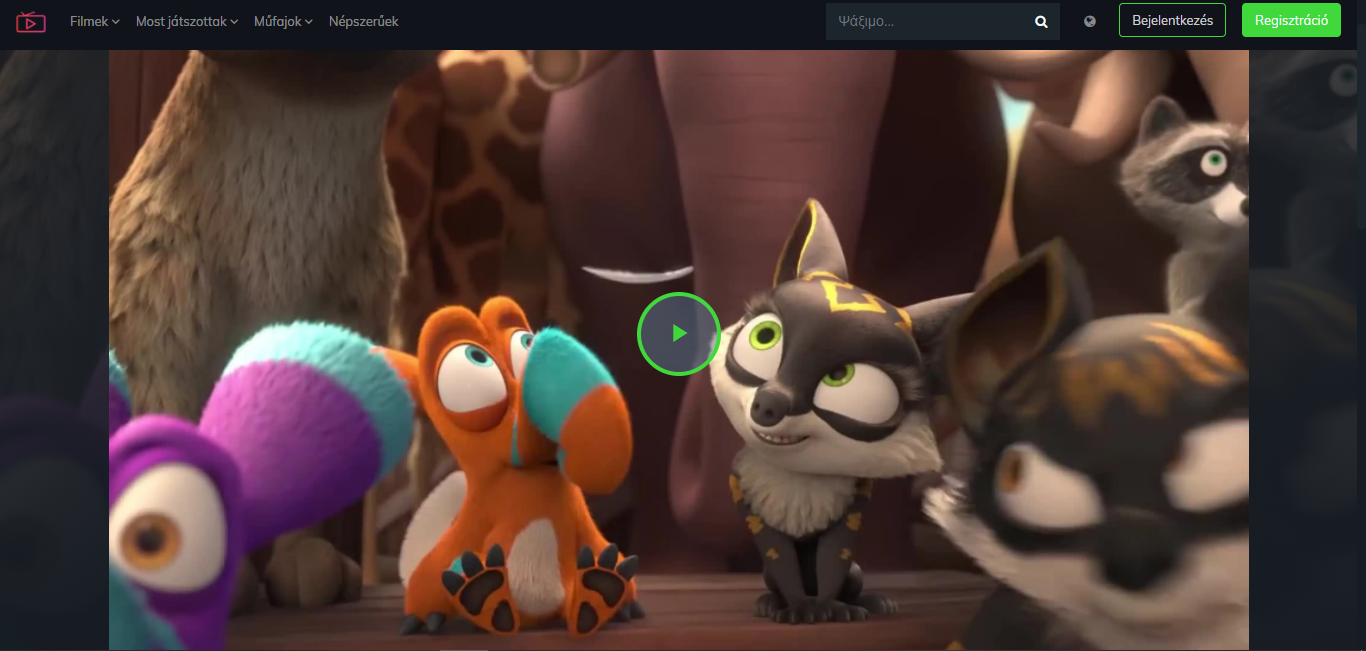Click the green Regisztráció button
Viewport: 1366px width, 651px height.
click(x=1291, y=20)
